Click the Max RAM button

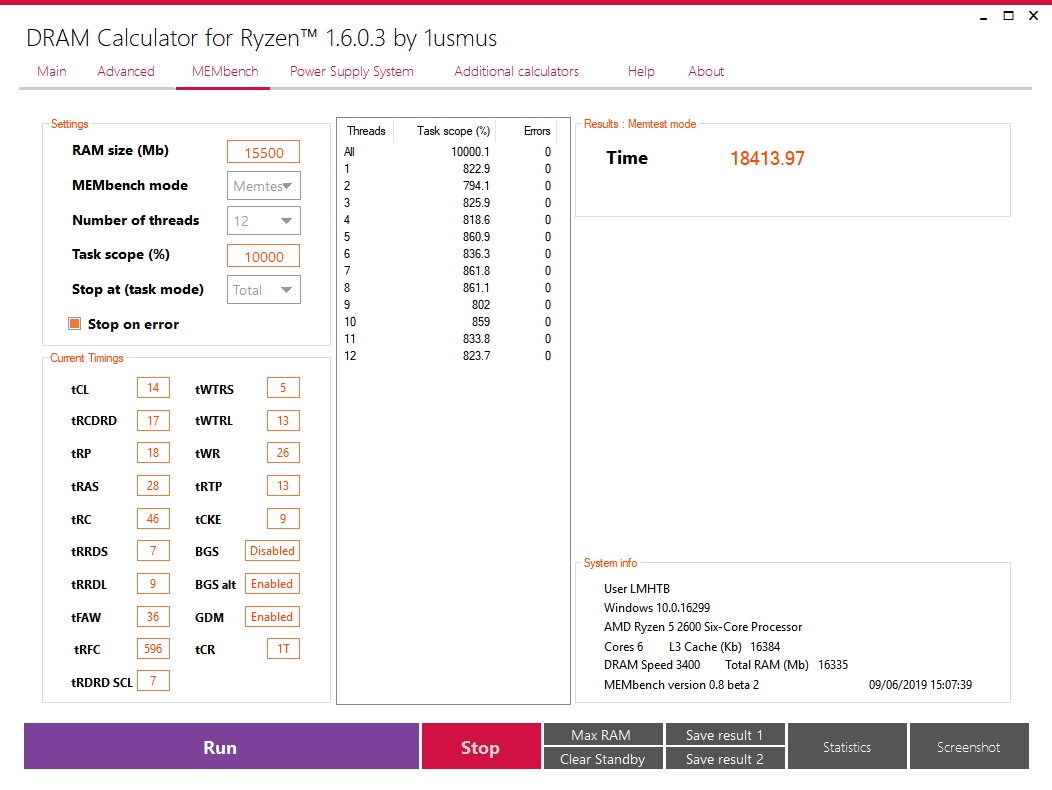tap(603, 735)
